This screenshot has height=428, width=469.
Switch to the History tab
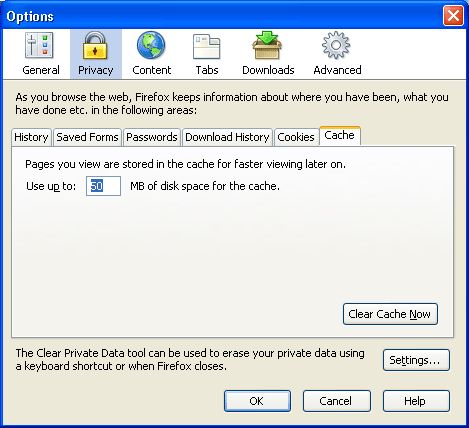[31, 137]
